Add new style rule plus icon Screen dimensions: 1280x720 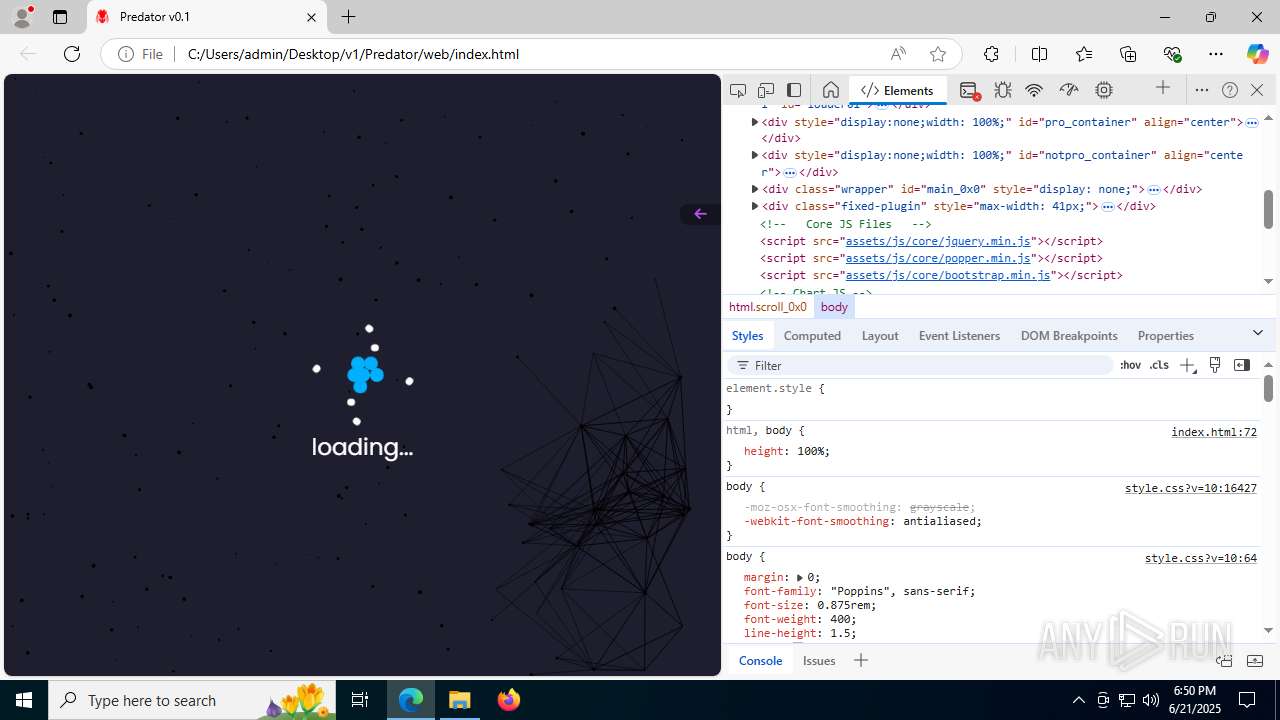tap(1187, 365)
